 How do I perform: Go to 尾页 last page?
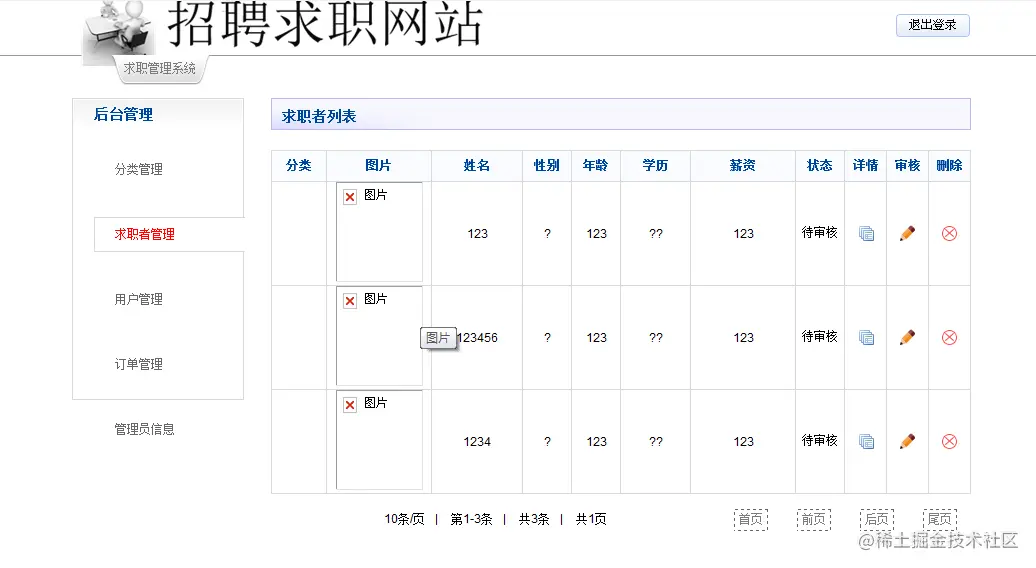(x=940, y=520)
